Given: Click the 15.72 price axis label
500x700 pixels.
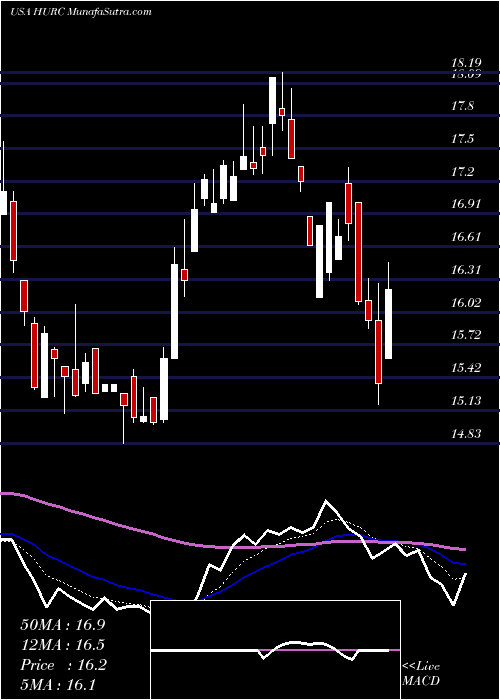Looking at the screenshot, I should click(x=466, y=335).
